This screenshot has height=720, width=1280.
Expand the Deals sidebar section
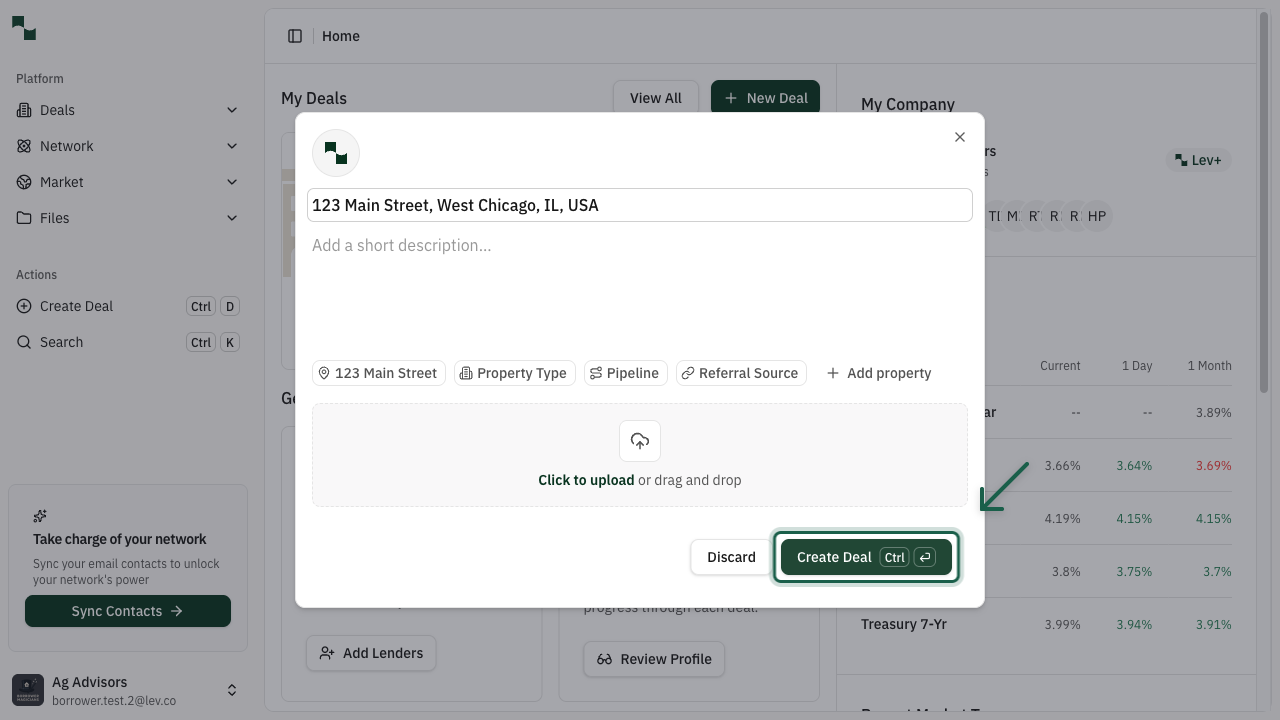coord(232,110)
